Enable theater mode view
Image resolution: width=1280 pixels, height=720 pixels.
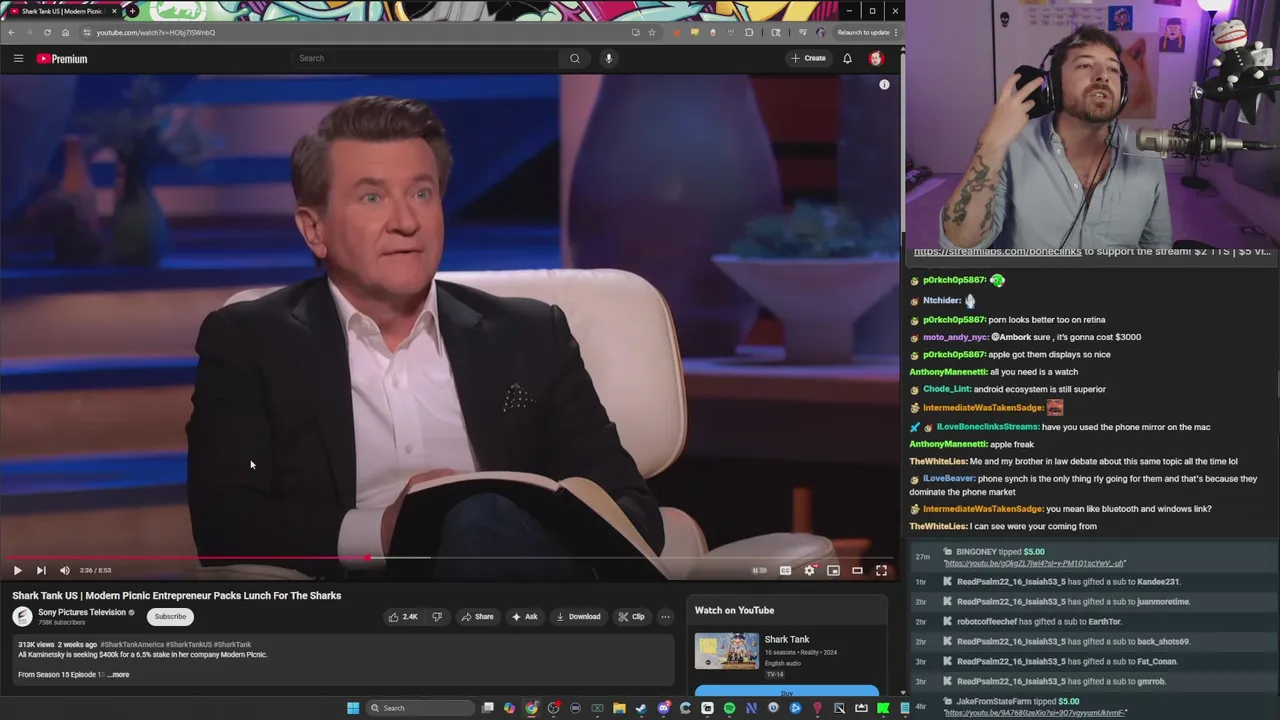point(857,570)
